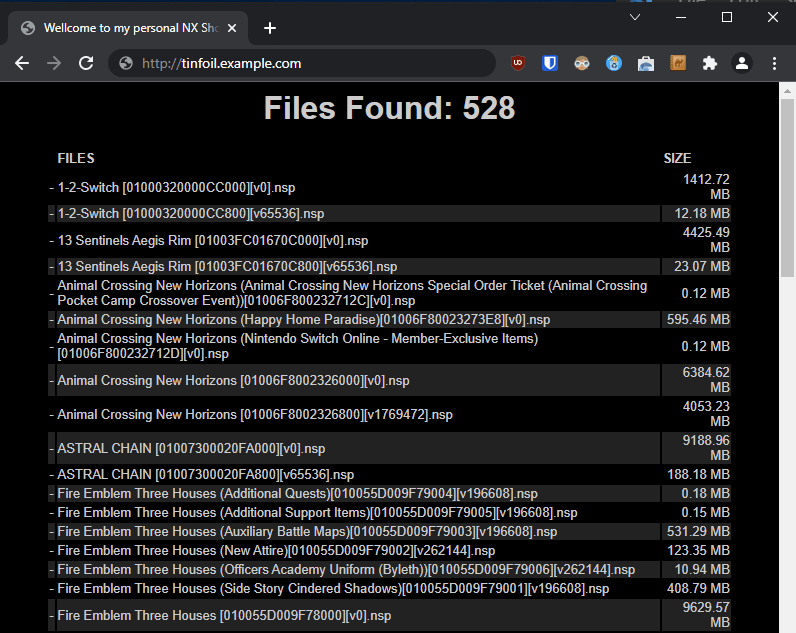Viewport: 796px width, 633px height.
Task: Click the 123.35 MB size value
Action: pos(699,550)
